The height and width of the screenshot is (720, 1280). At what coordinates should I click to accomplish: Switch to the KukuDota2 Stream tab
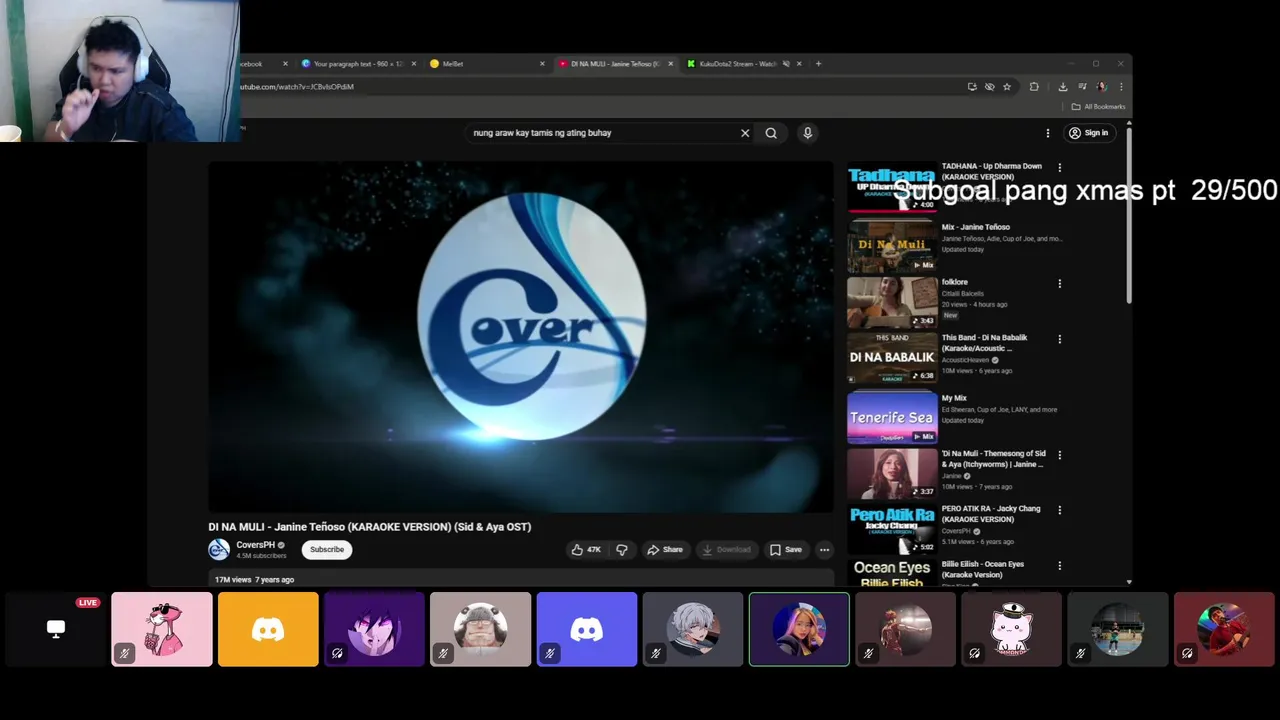(738, 64)
